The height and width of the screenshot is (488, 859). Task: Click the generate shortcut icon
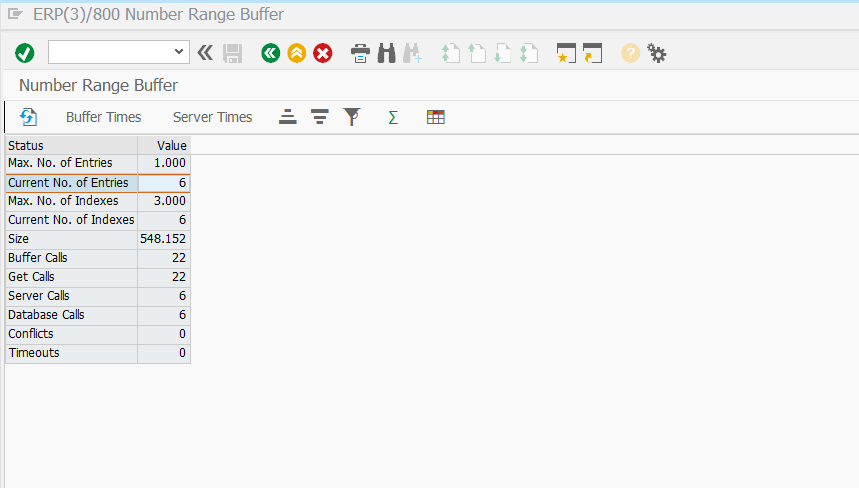click(592, 53)
